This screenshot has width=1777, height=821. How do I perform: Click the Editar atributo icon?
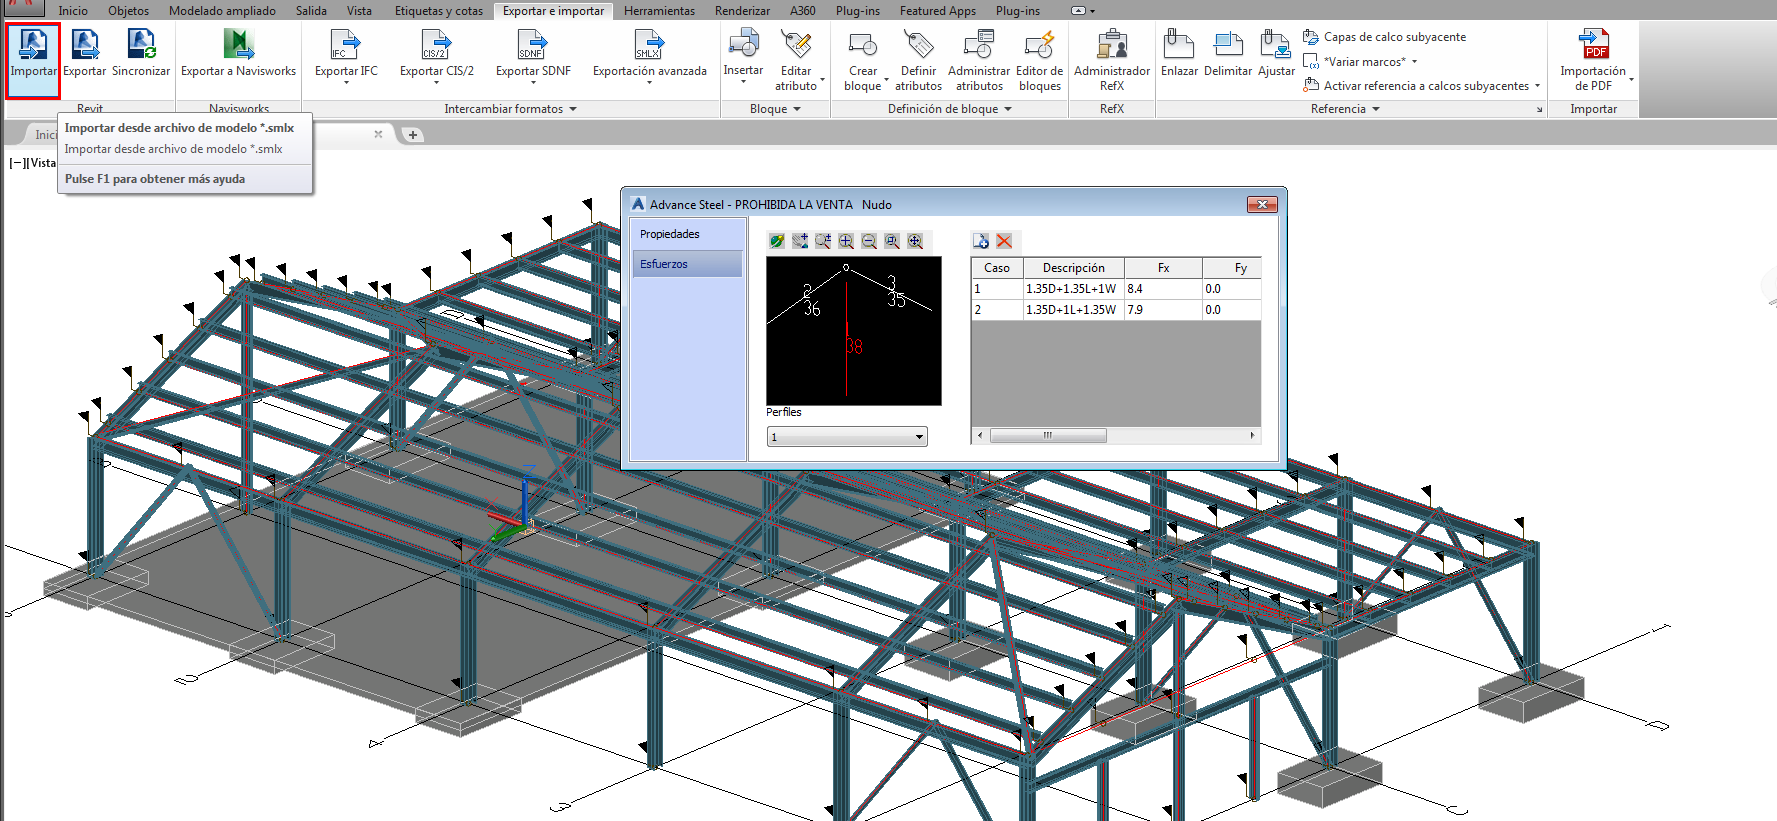[796, 44]
